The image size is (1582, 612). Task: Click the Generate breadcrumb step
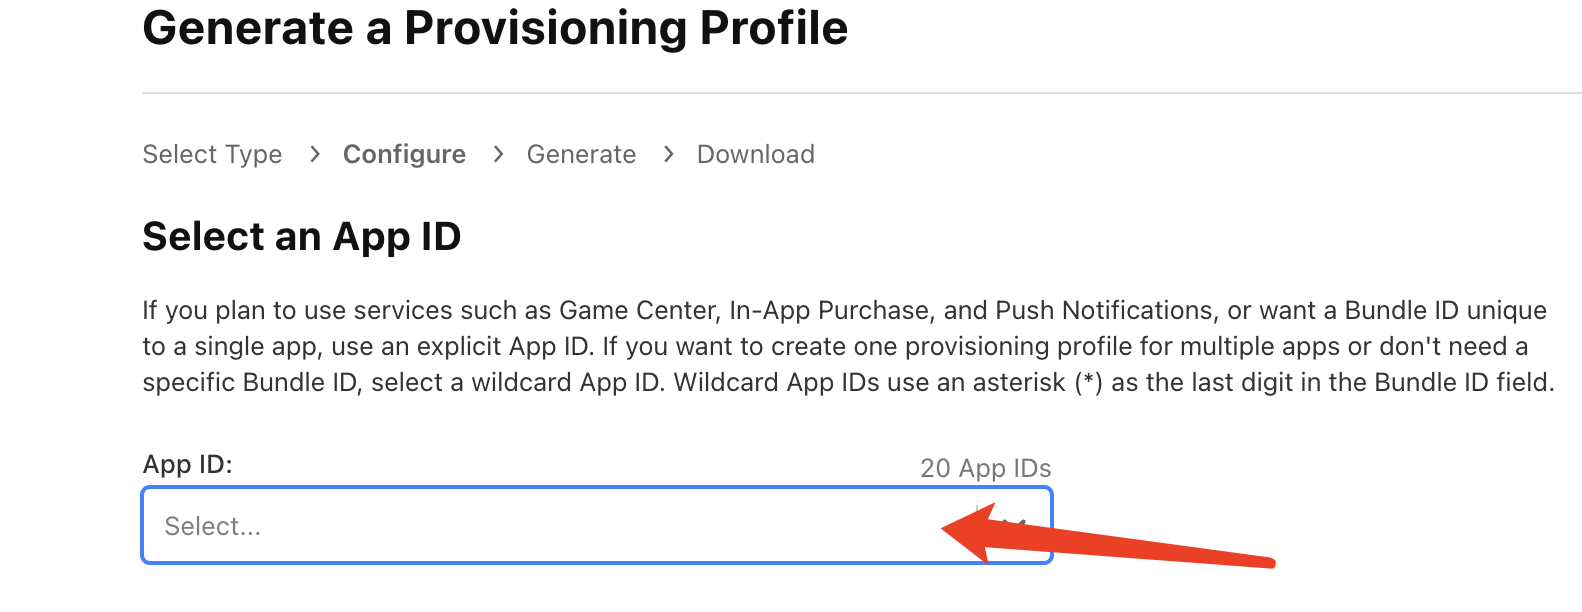(581, 155)
